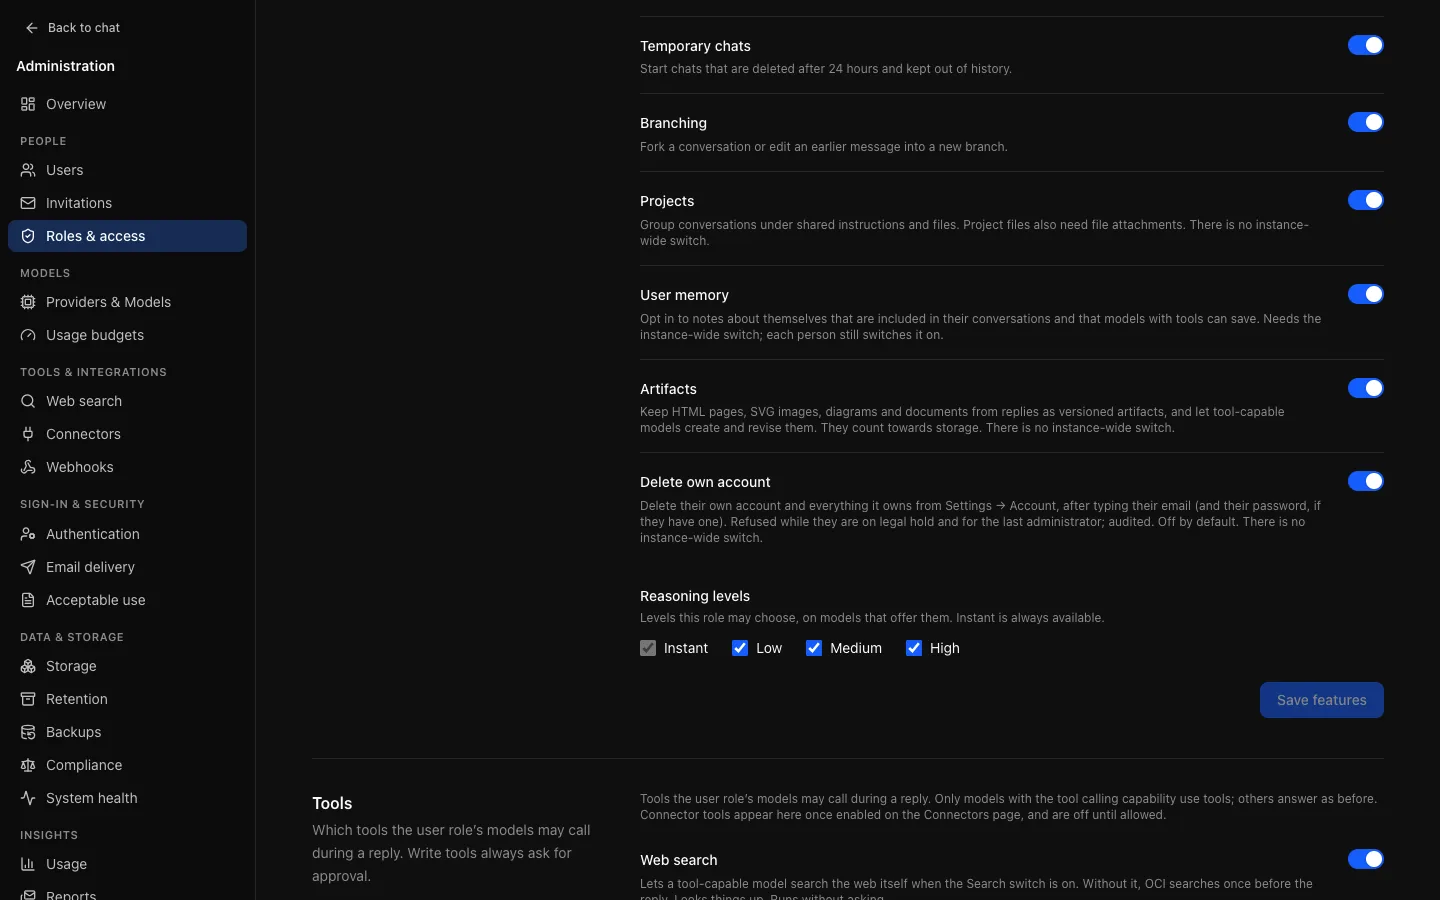Click the System health pulse icon
Screen dimensions: 1440x900
click(x=28, y=798)
